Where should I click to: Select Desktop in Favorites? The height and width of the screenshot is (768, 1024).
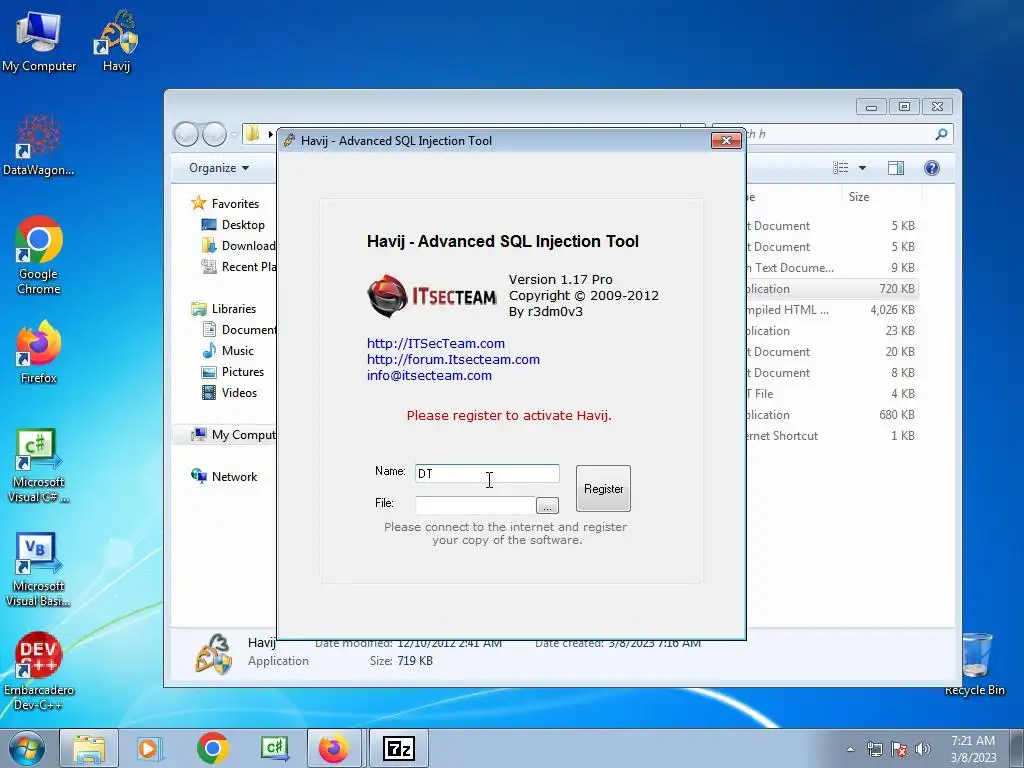[x=233, y=225]
